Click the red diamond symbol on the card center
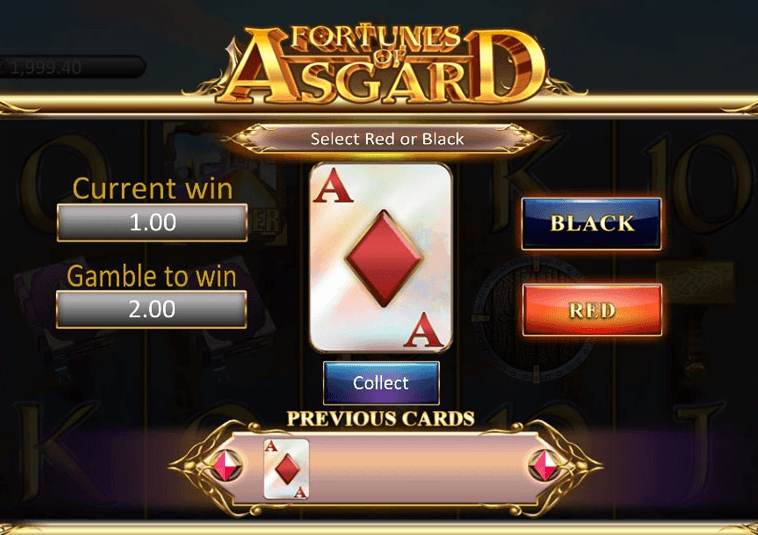The image size is (758, 535). [x=384, y=258]
